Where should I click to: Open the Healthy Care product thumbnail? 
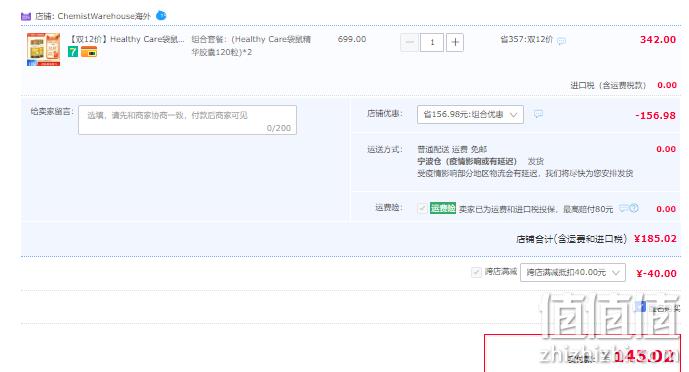(x=44, y=49)
